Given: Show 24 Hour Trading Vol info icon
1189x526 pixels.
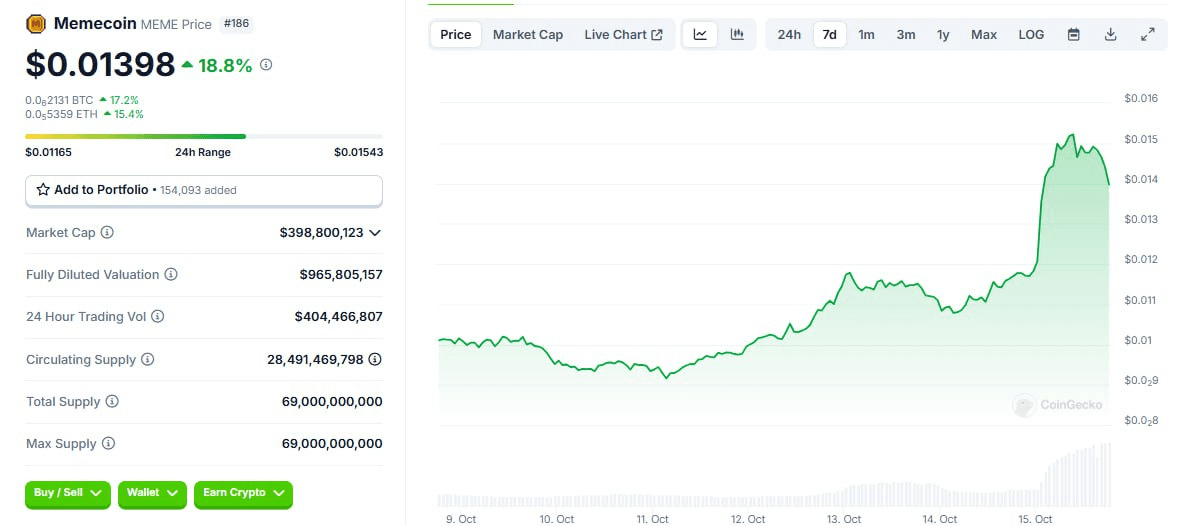Looking at the screenshot, I should point(158,317).
